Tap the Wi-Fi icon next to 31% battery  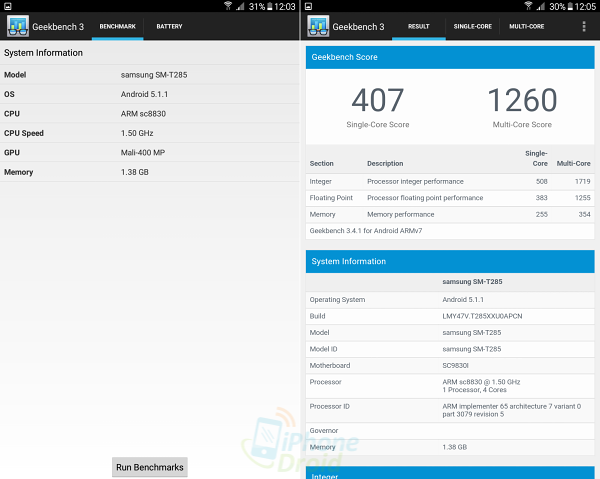[x=229, y=6]
